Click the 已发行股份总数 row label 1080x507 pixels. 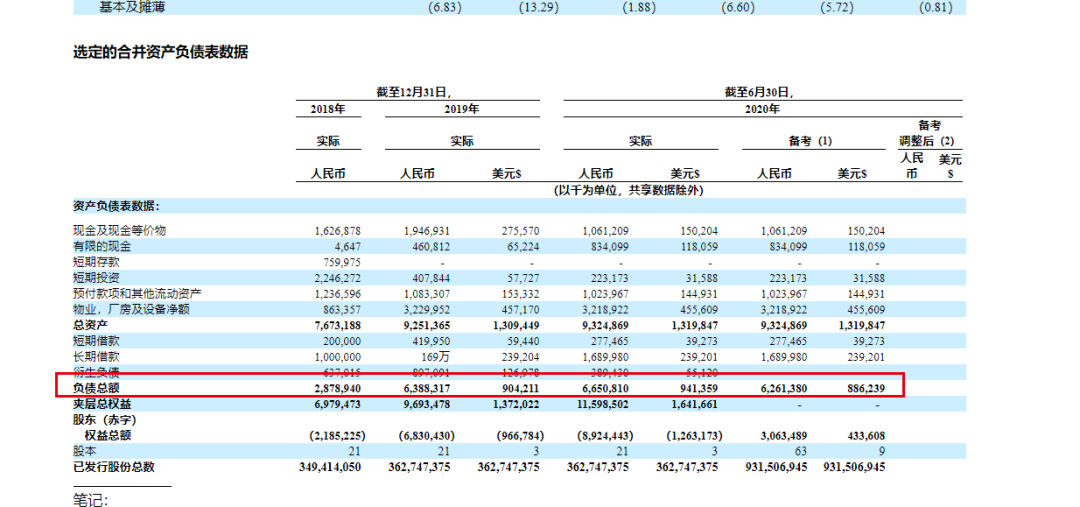pos(114,467)
